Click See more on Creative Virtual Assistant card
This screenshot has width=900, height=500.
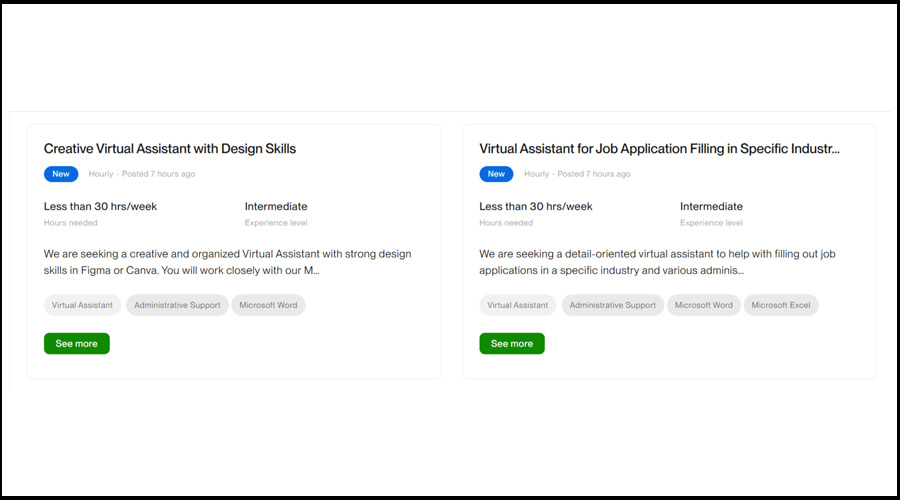[x=77, y=344]
